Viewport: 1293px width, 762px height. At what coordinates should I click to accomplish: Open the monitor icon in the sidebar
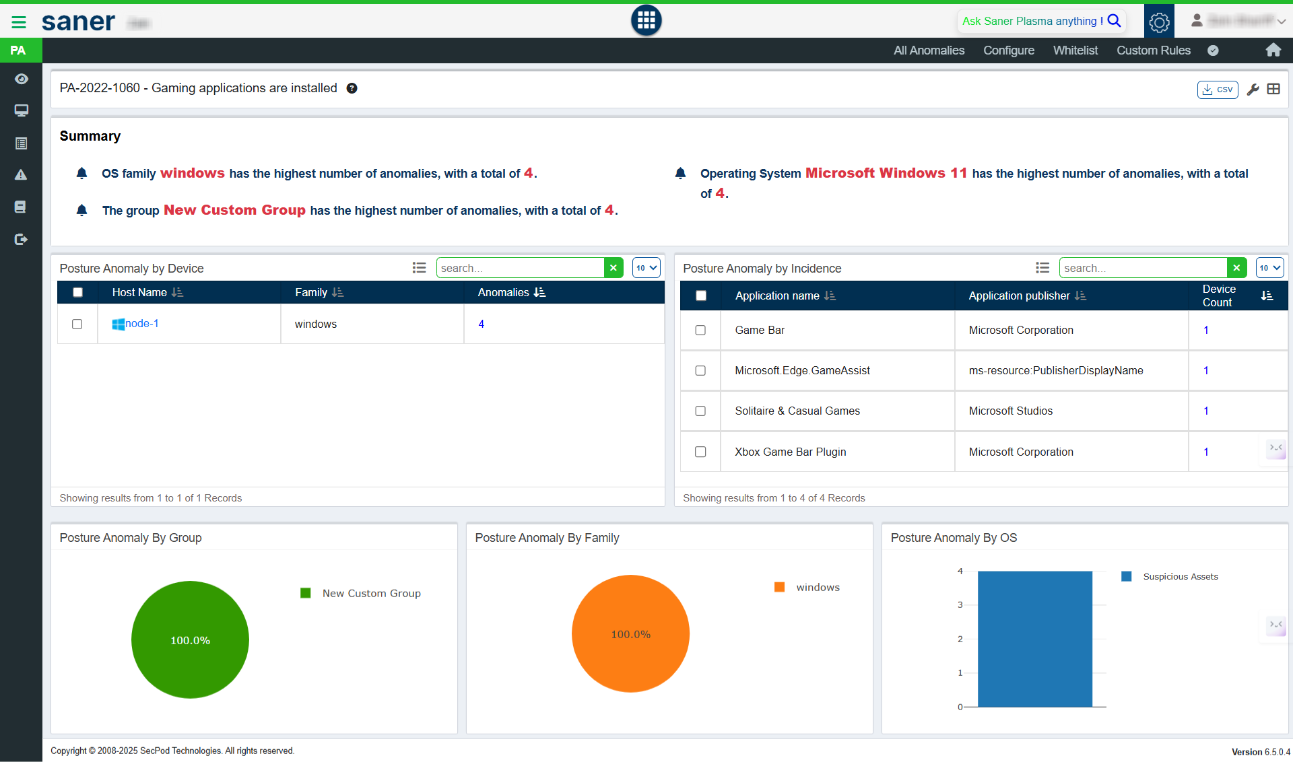[x=21, y=111]
